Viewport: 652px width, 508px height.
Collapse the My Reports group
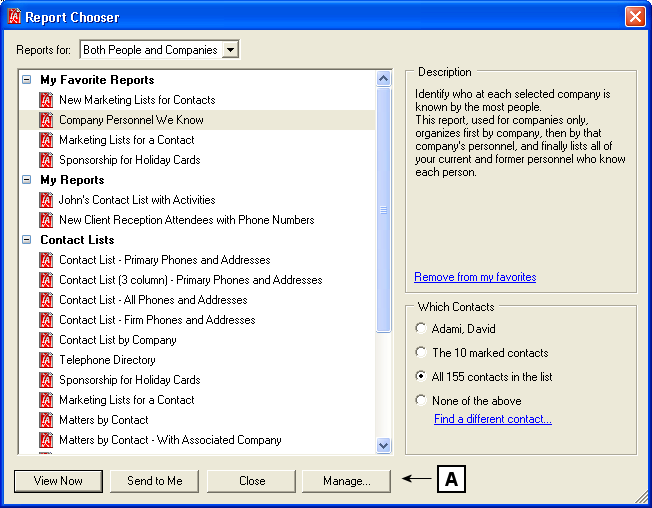point(27,180)
